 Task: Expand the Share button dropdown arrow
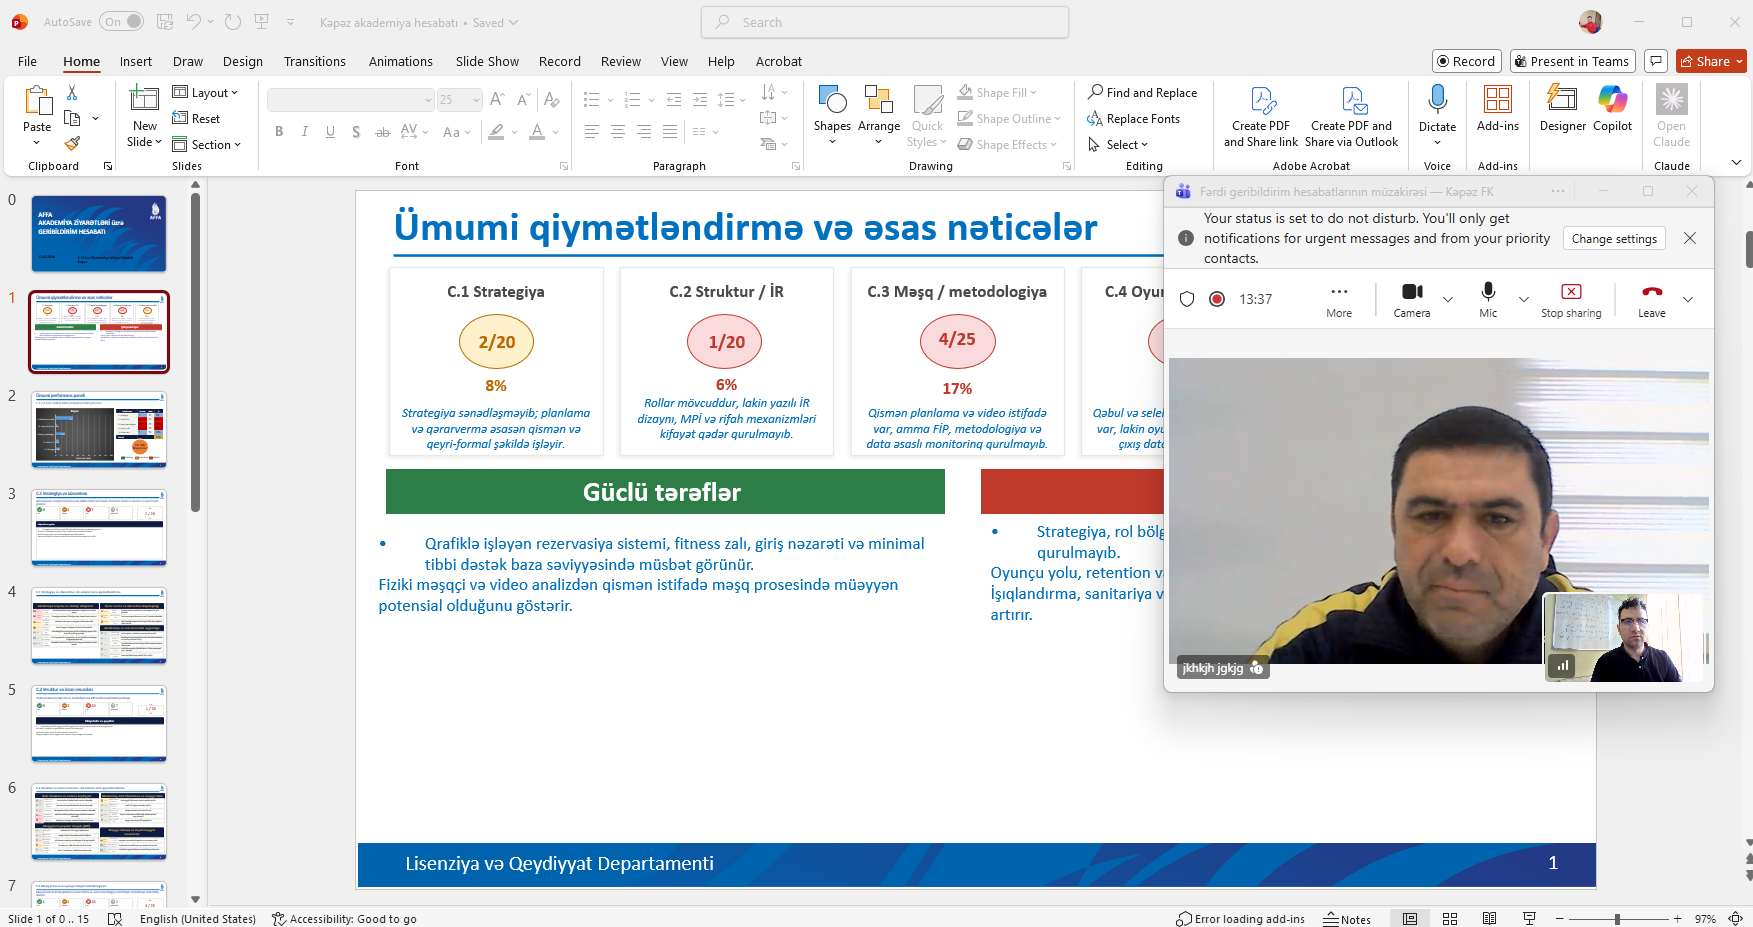tap(1740, 62)
